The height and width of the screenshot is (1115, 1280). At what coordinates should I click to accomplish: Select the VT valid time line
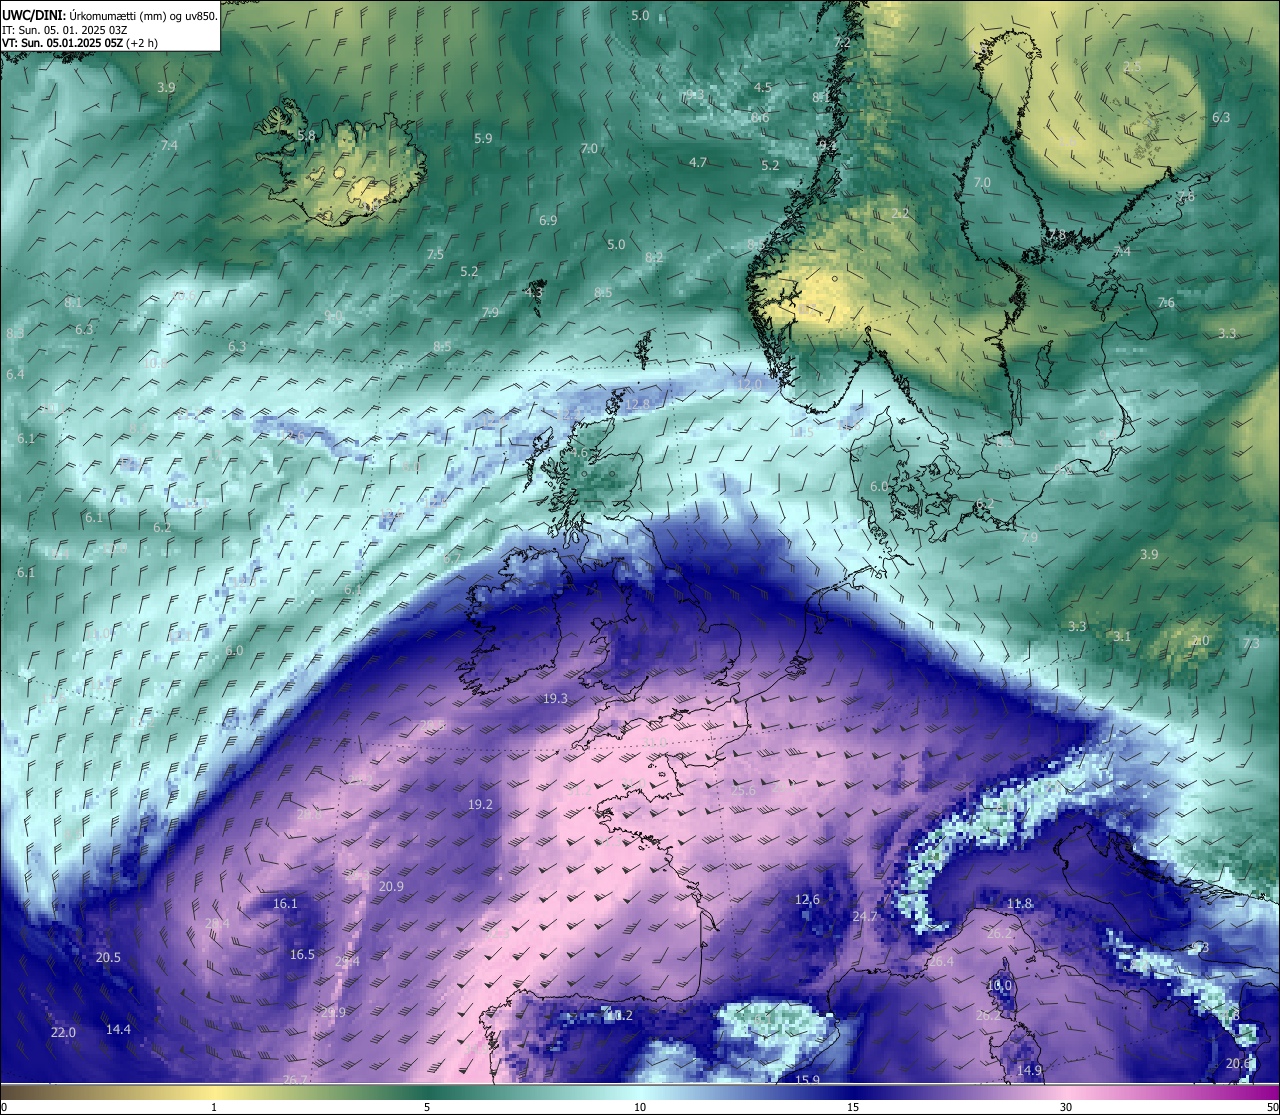pos(80,43)
